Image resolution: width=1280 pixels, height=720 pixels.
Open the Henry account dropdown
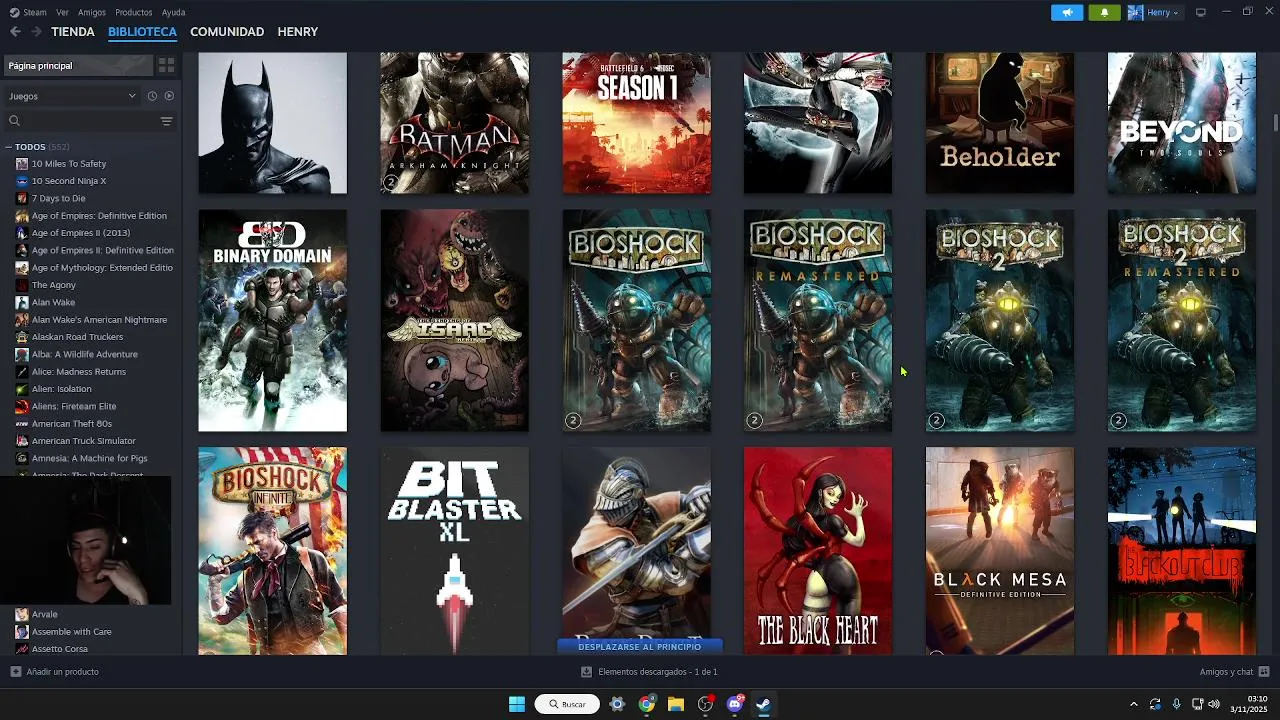[x=1154, y=12]
